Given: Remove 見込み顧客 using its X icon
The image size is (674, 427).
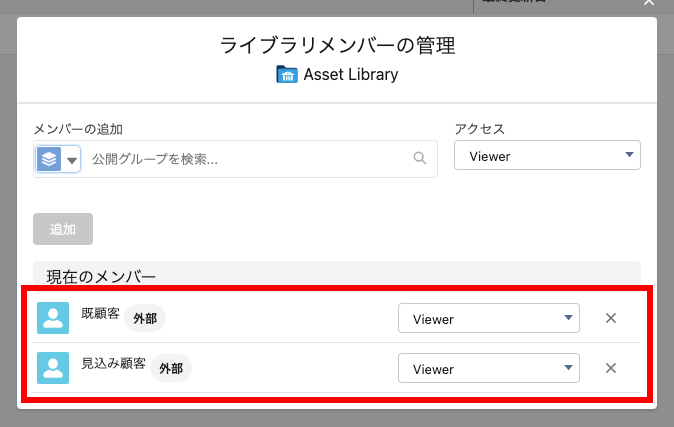Looking at the screenshot, I should [x=611, y=368].
